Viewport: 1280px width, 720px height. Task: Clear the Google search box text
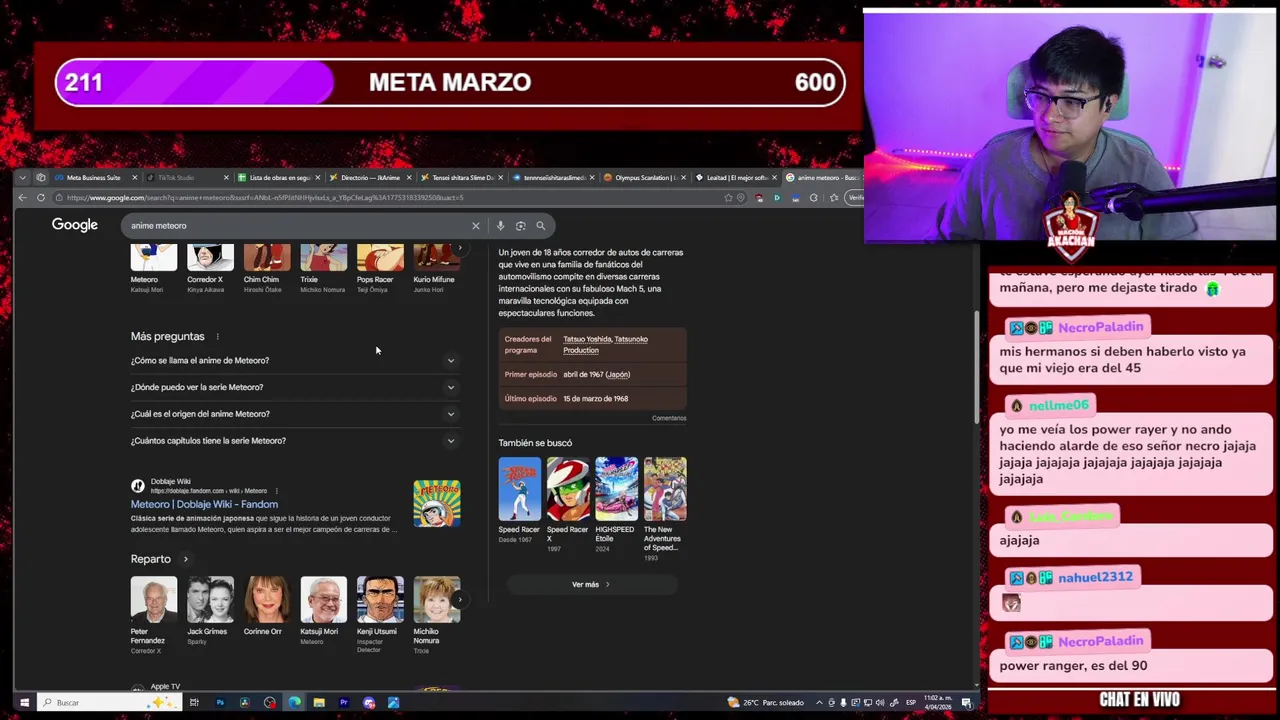click(476, 226)
